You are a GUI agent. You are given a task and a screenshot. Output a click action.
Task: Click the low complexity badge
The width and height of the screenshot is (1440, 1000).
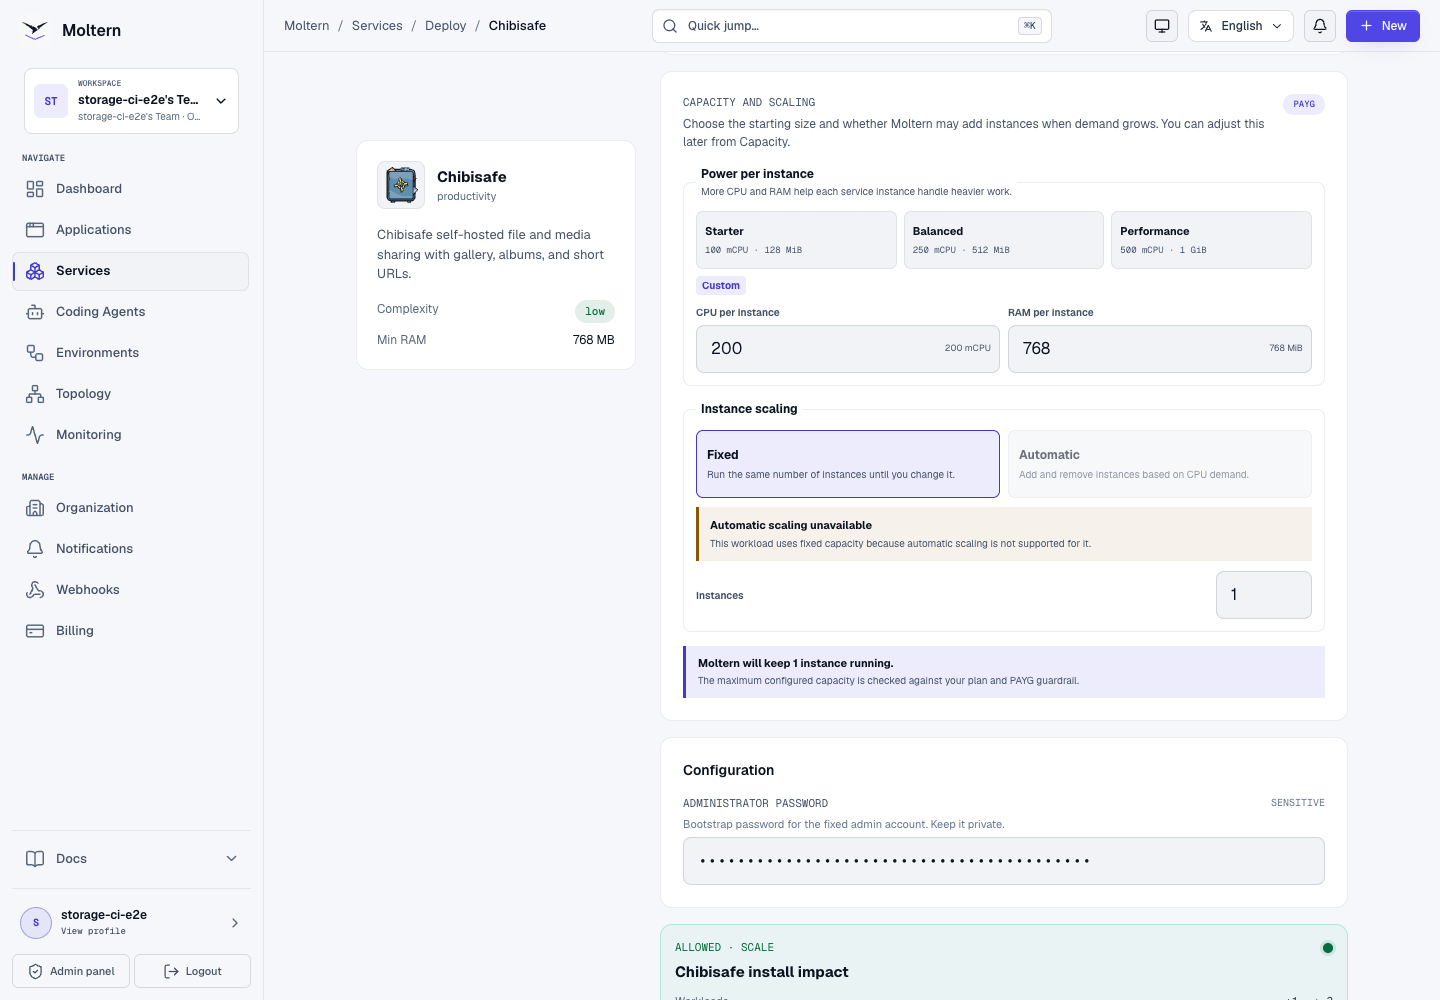click(x=595, y=312)
